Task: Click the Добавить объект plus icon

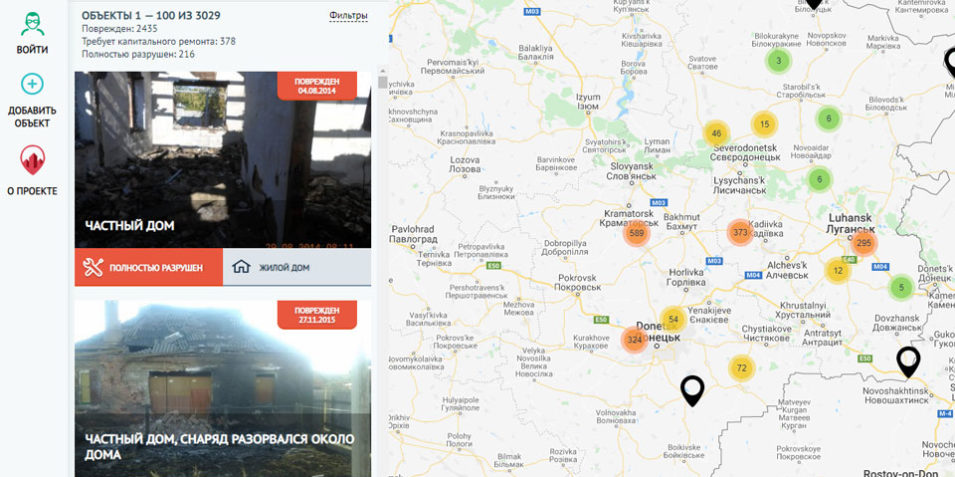Action: click(32, 83)
